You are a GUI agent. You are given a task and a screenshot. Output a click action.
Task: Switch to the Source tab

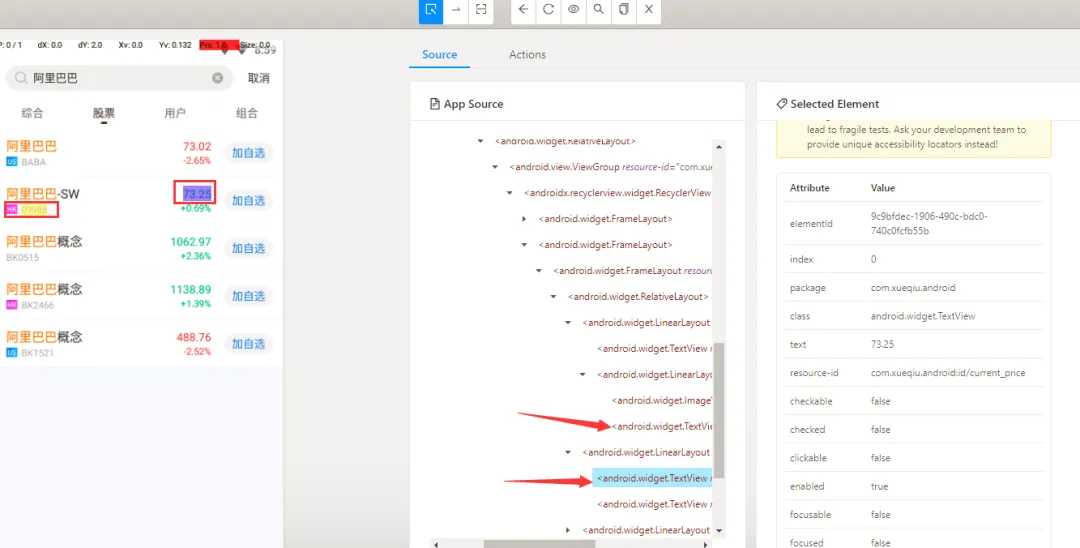click(x=439, y=54)
